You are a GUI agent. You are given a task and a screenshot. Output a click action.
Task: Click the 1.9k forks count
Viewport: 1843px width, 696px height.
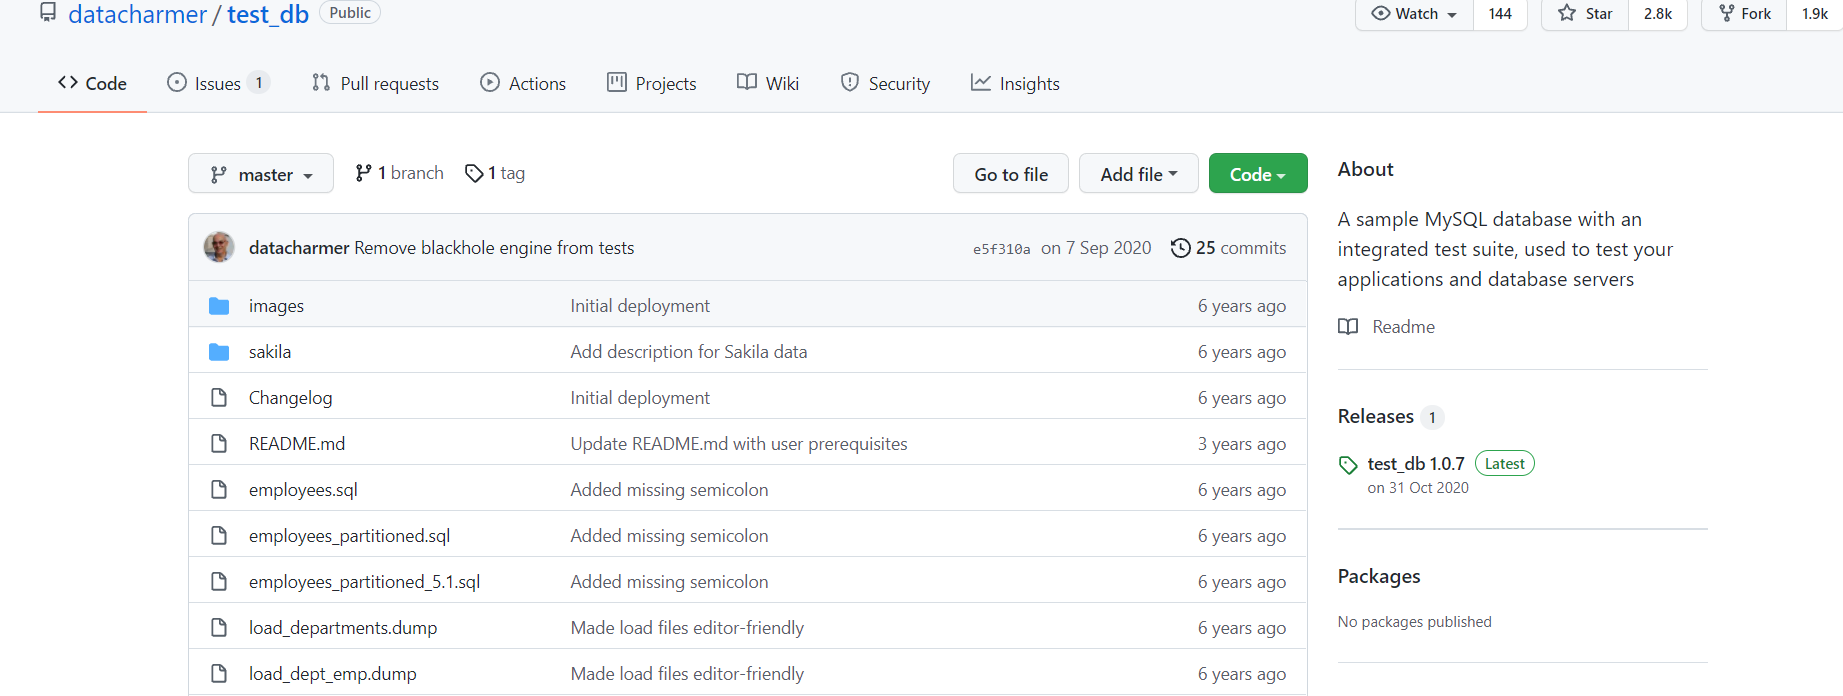[1815, 14]
